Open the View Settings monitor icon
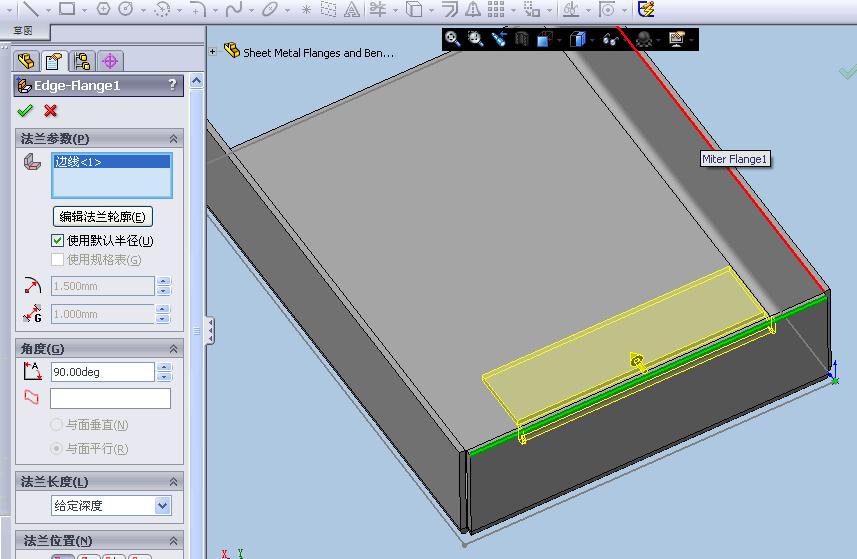Image resolution: width=857 pixels, height=559 pixels. (677, 39)
